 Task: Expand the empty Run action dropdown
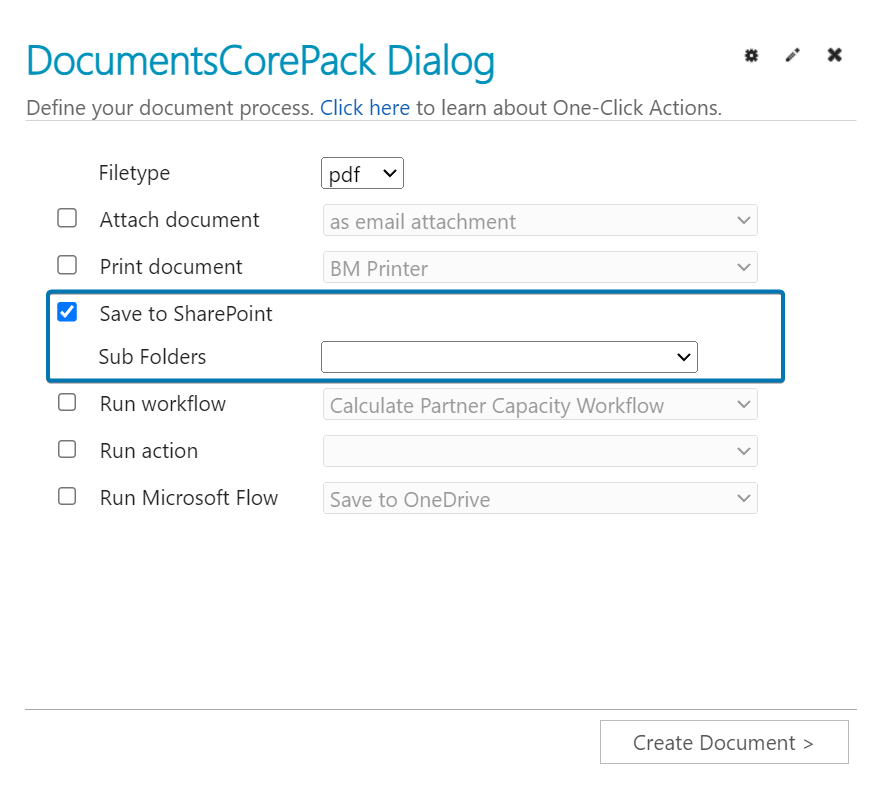point(540,451)
